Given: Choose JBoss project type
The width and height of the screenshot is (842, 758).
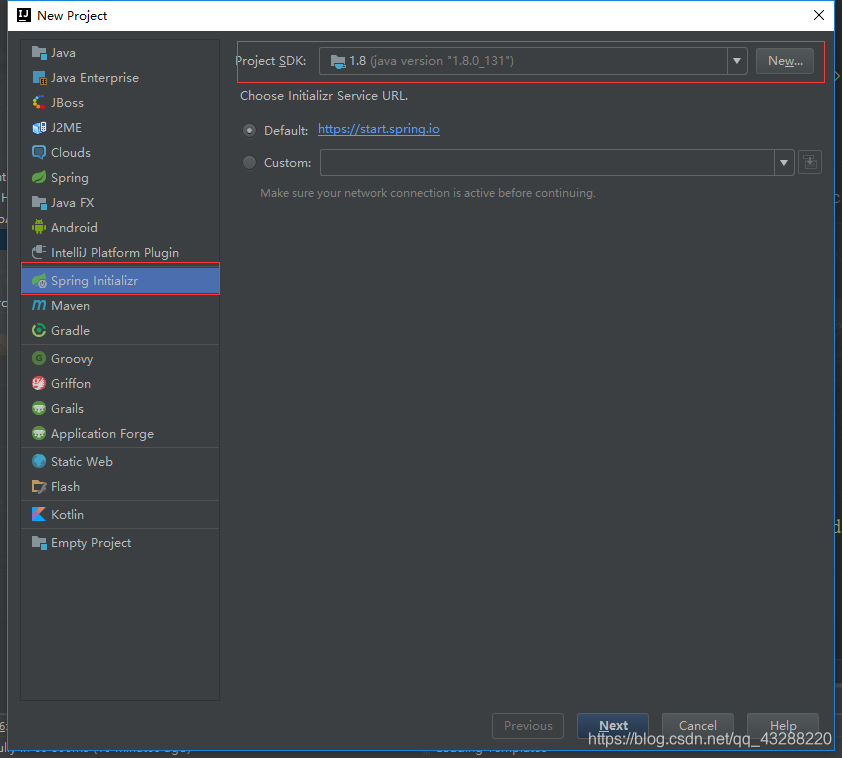Looking at the screenshot, I should tap(120, 103).
